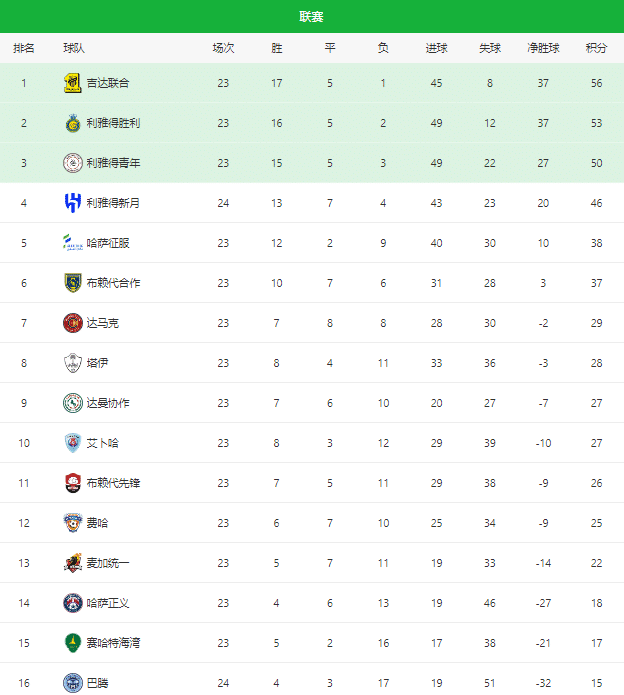Click the 艾卜哈 club crest
The image size is (624, 695).
(x=72, y=443)
